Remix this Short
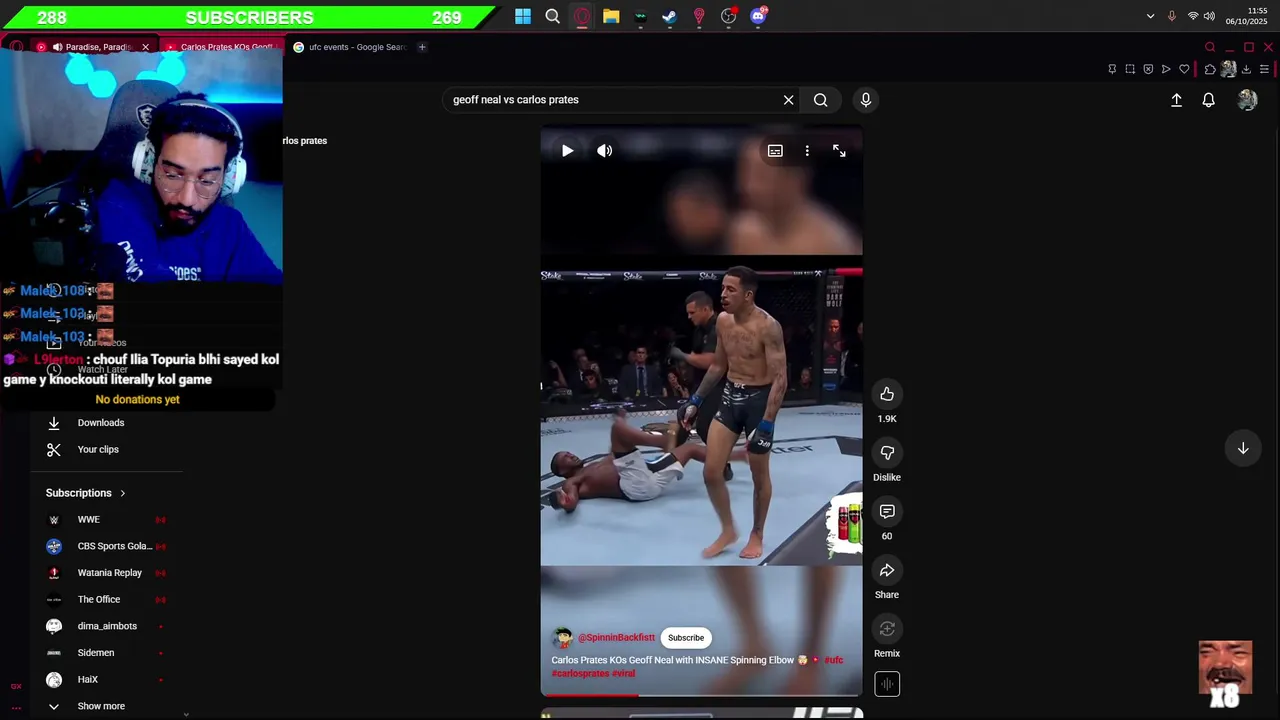 coord(887,629)
